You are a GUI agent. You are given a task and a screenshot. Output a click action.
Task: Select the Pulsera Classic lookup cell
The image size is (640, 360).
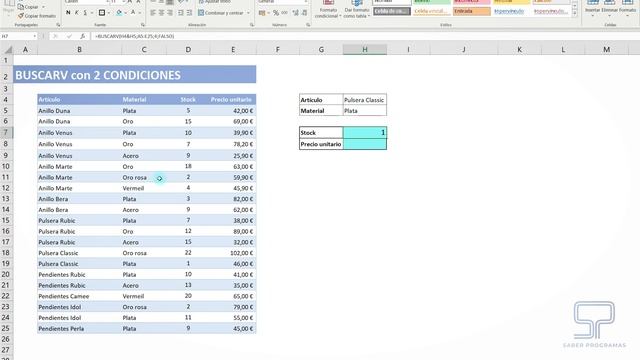pos(365,100)
